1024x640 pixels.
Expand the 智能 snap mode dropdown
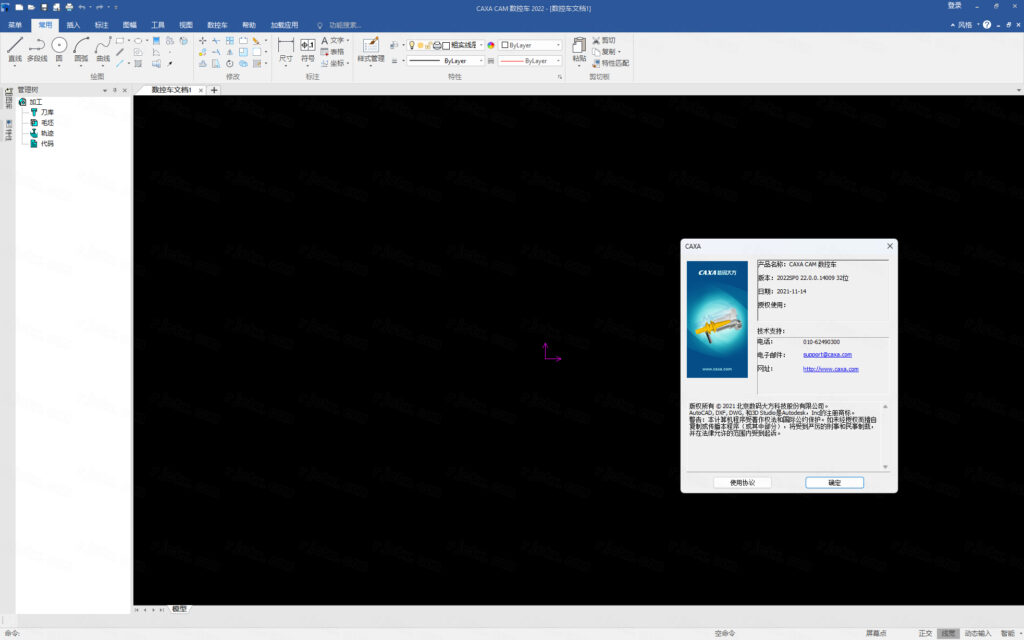1010,633
